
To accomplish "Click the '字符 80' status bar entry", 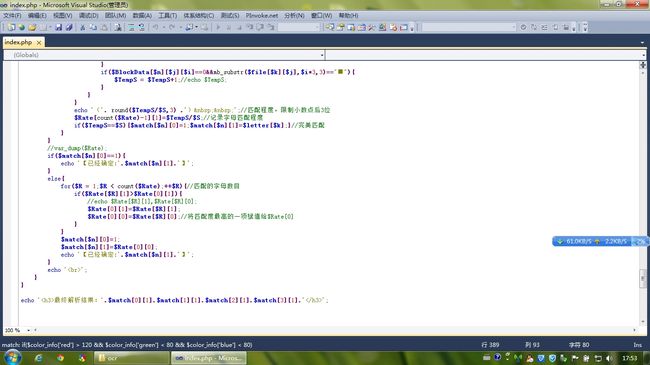I will tap(579, 345).
